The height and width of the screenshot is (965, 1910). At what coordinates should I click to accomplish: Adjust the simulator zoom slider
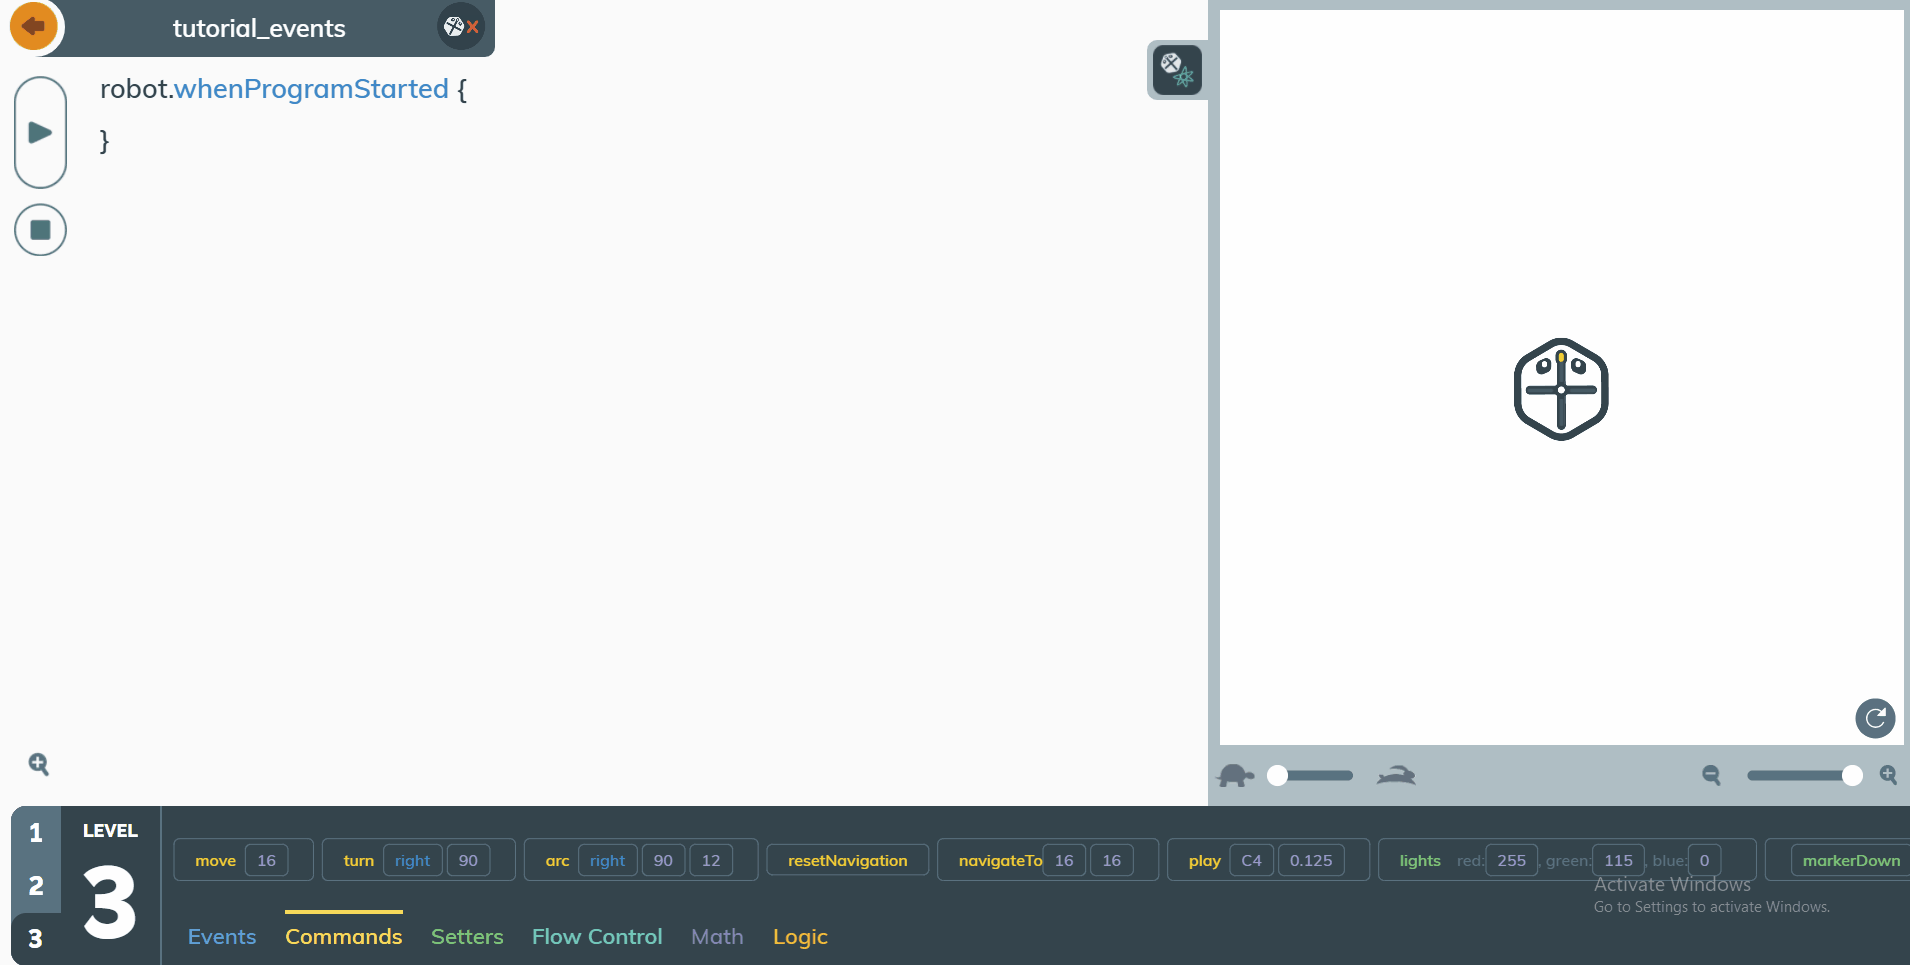pyautogui.click(x=1805, y=775)
